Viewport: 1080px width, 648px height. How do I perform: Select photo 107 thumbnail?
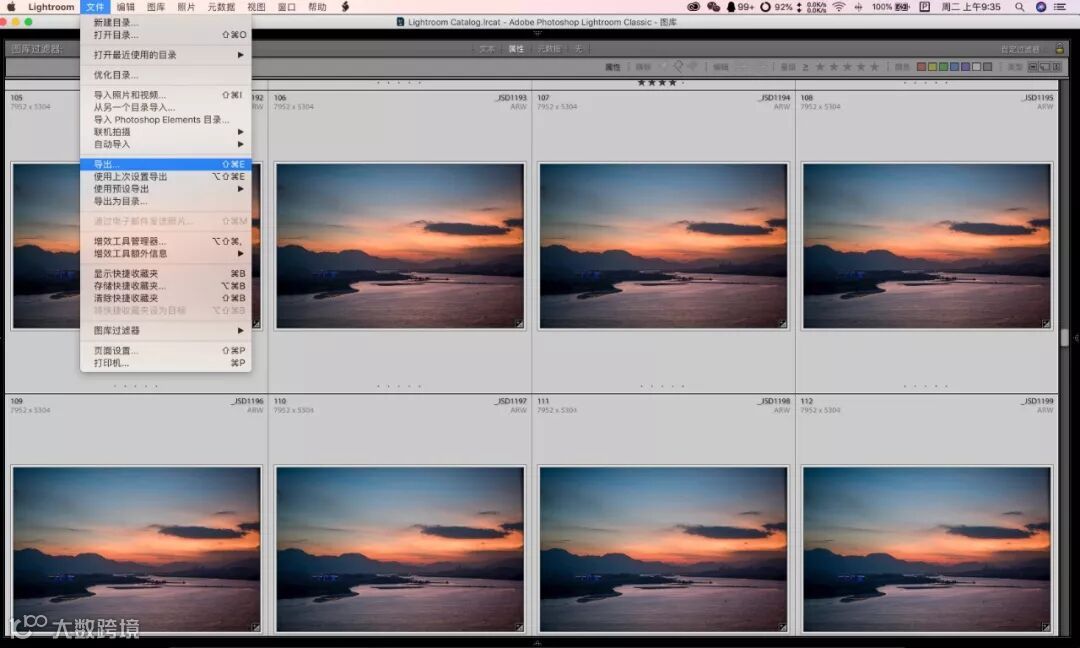tap(663, 246)
